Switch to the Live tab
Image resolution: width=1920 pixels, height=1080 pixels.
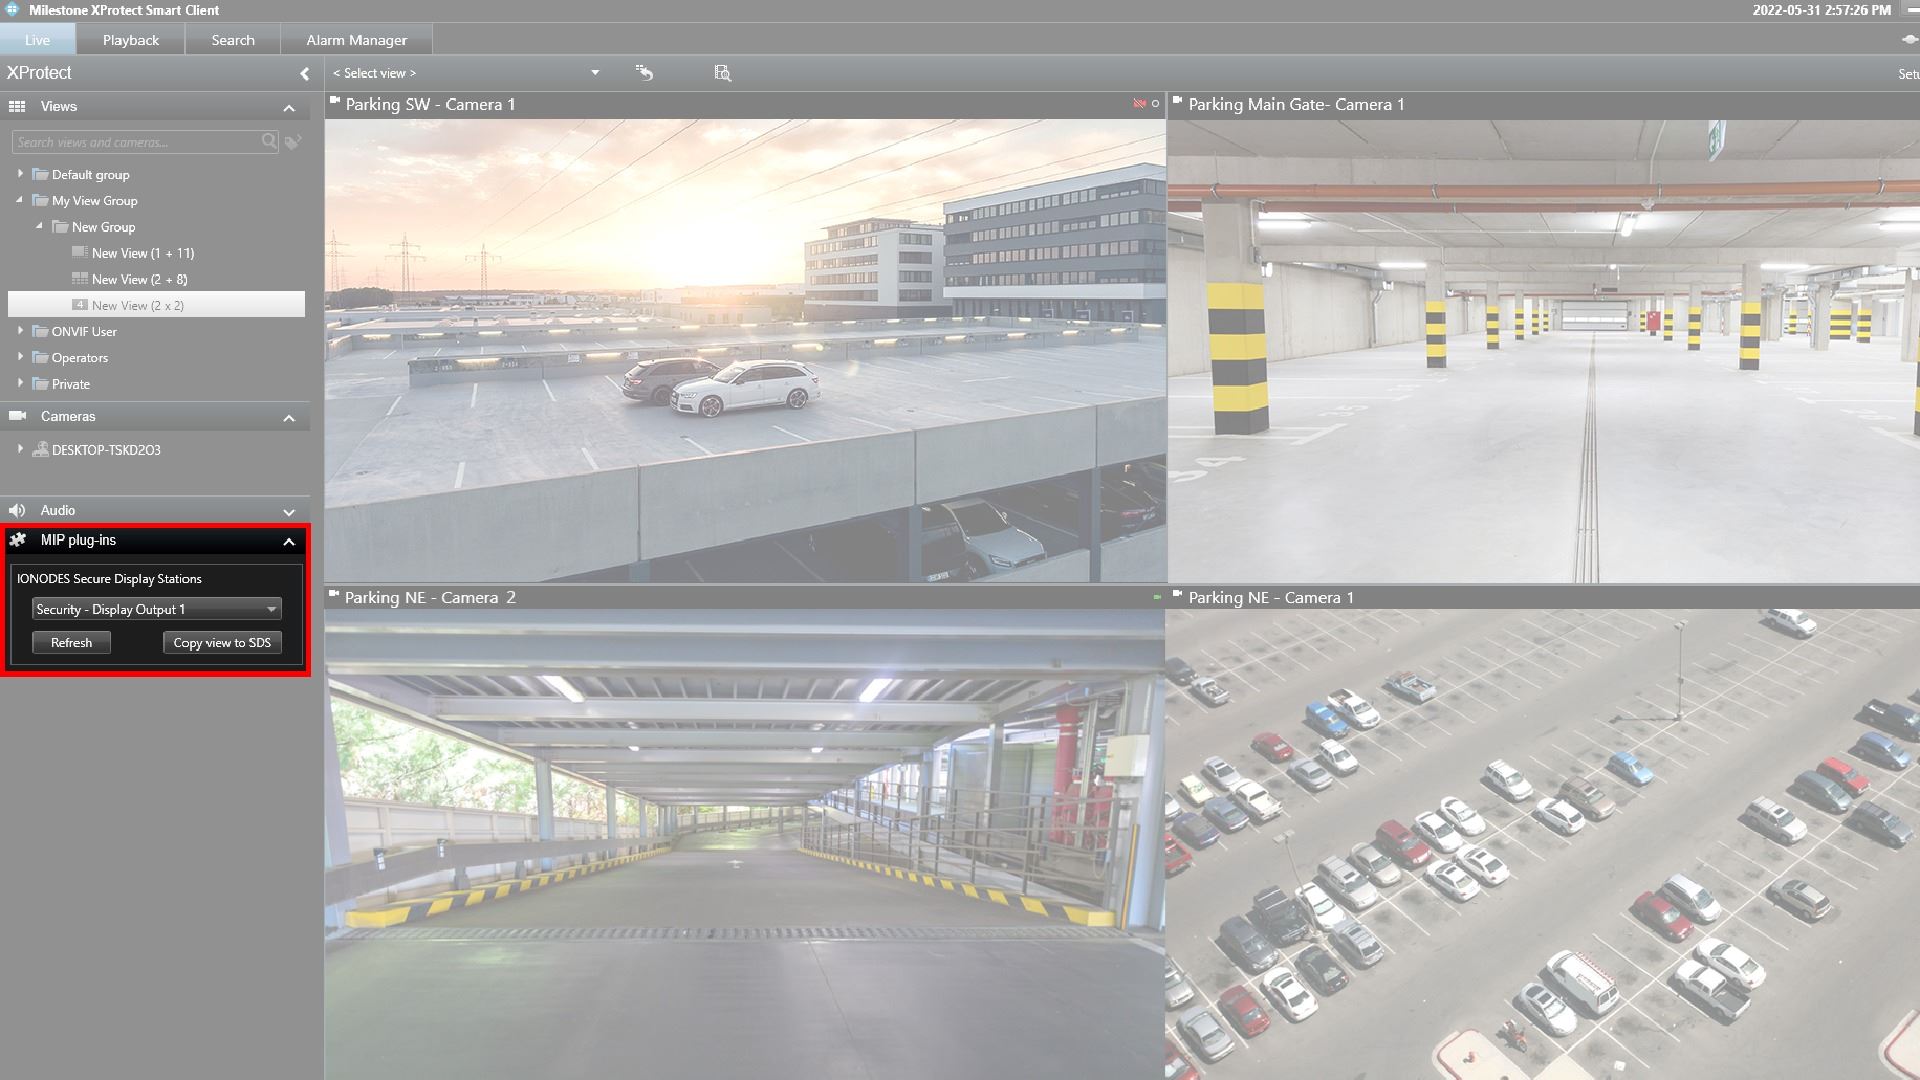click(38, 40)
